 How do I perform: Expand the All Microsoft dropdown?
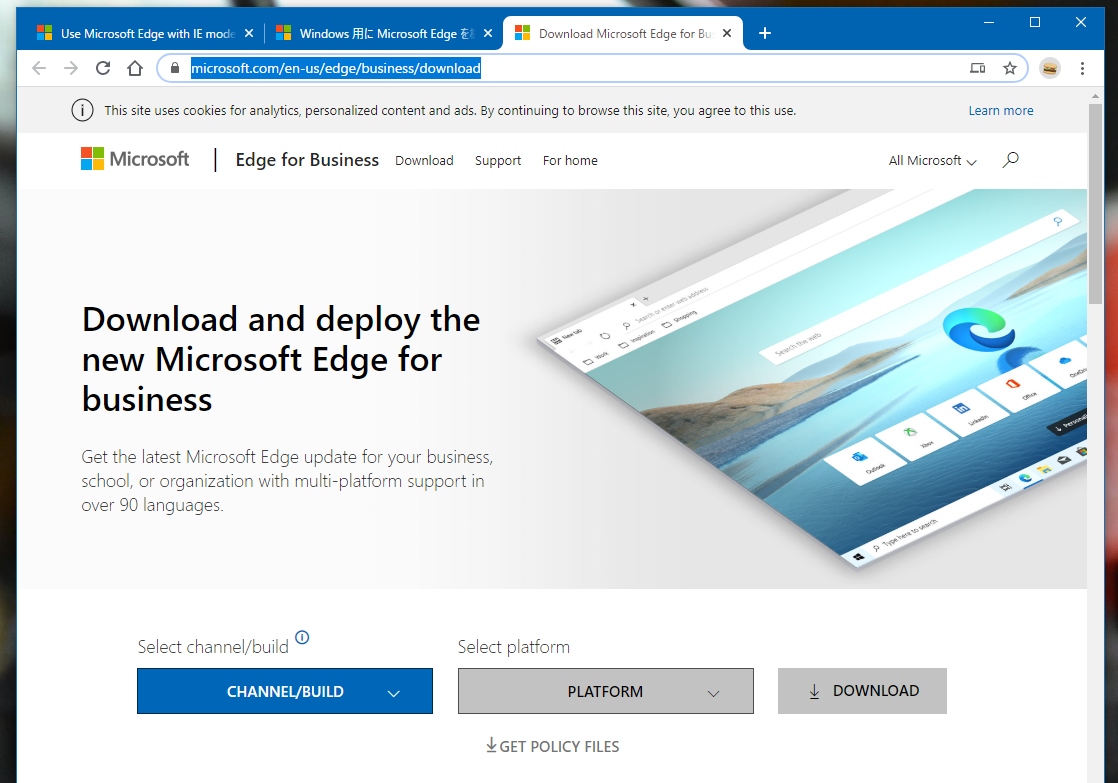(x=932, y=160)
